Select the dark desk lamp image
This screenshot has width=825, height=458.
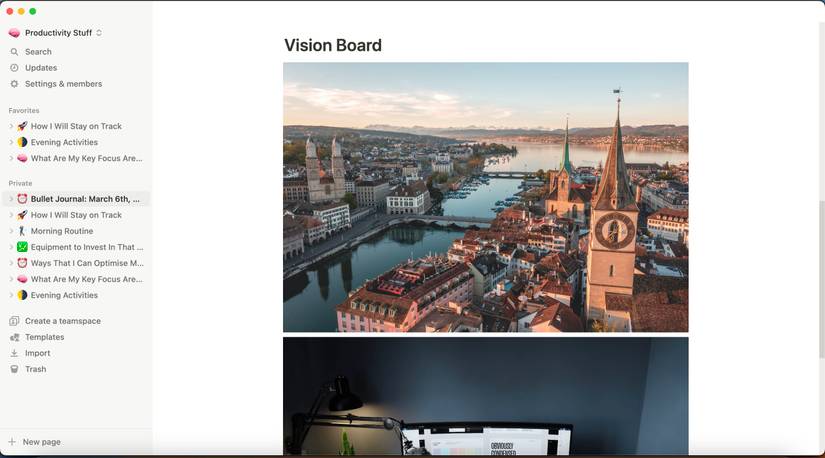pyautogui.click(x=486, y=396)
